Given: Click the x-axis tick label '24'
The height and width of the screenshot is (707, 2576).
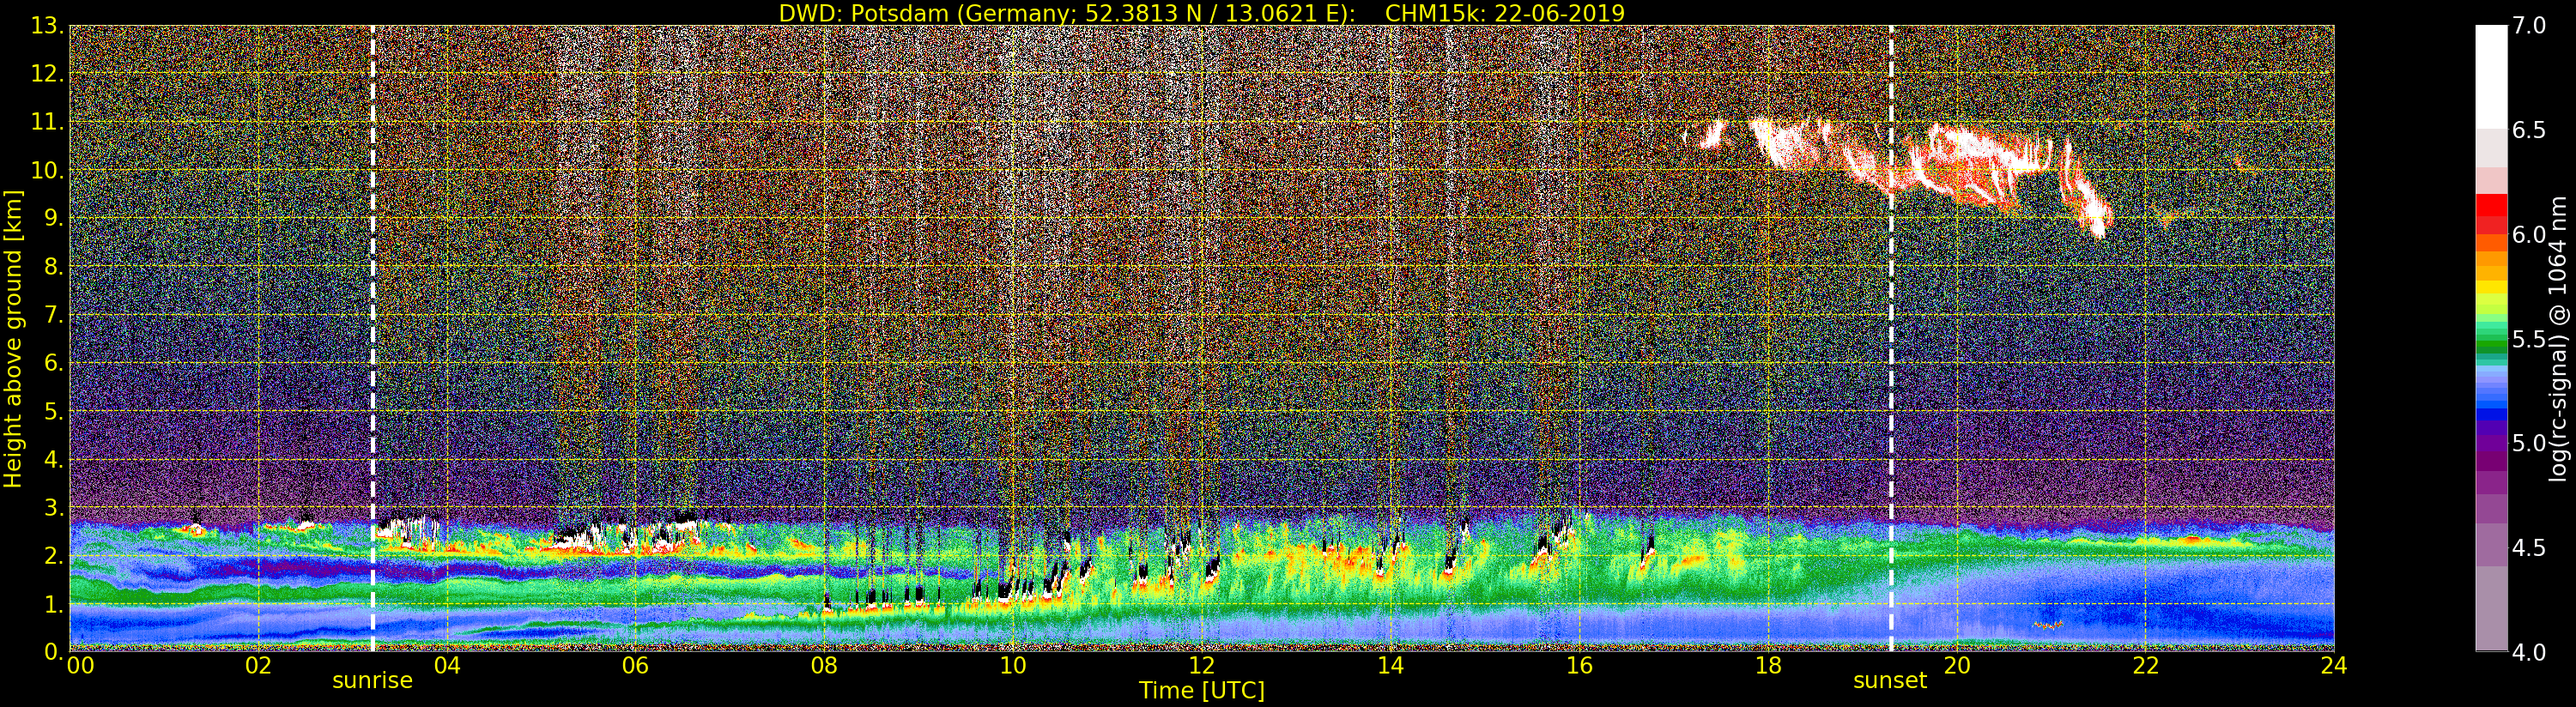Looking at the screenshot, I should pos(2333,666).
